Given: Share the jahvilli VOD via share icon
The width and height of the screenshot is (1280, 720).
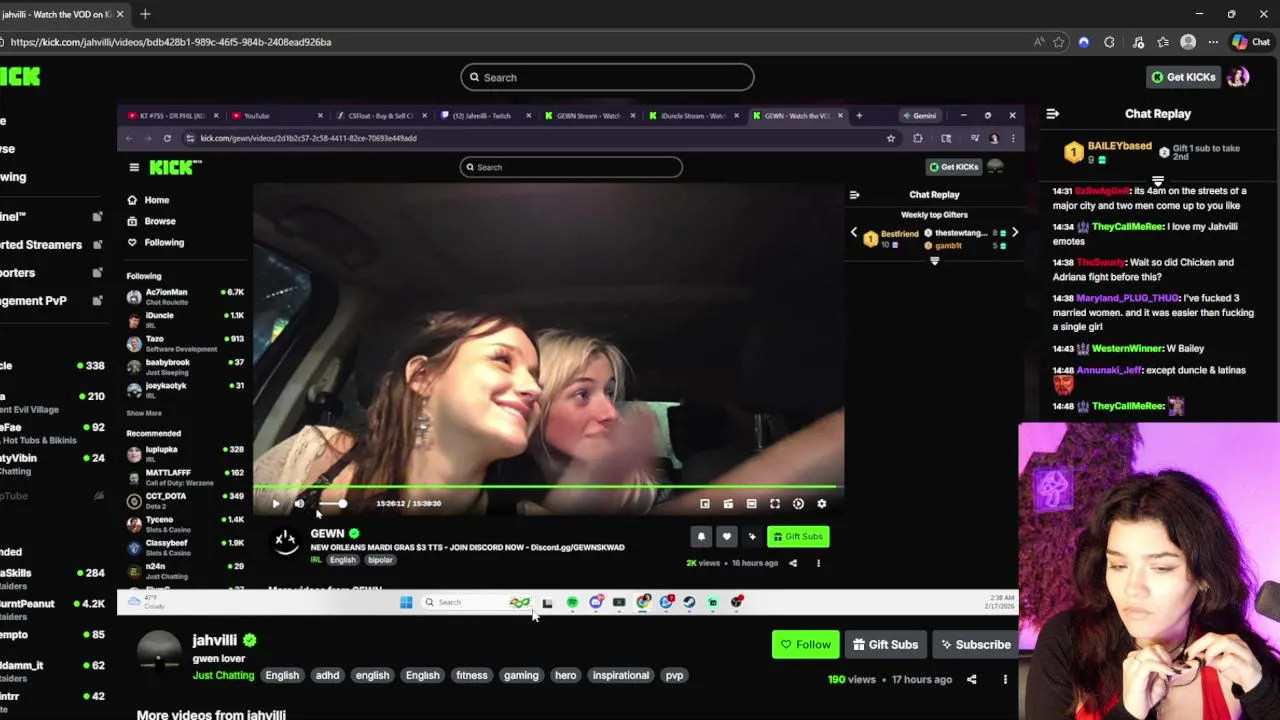Looking at the screenshot, I should 971,680.
